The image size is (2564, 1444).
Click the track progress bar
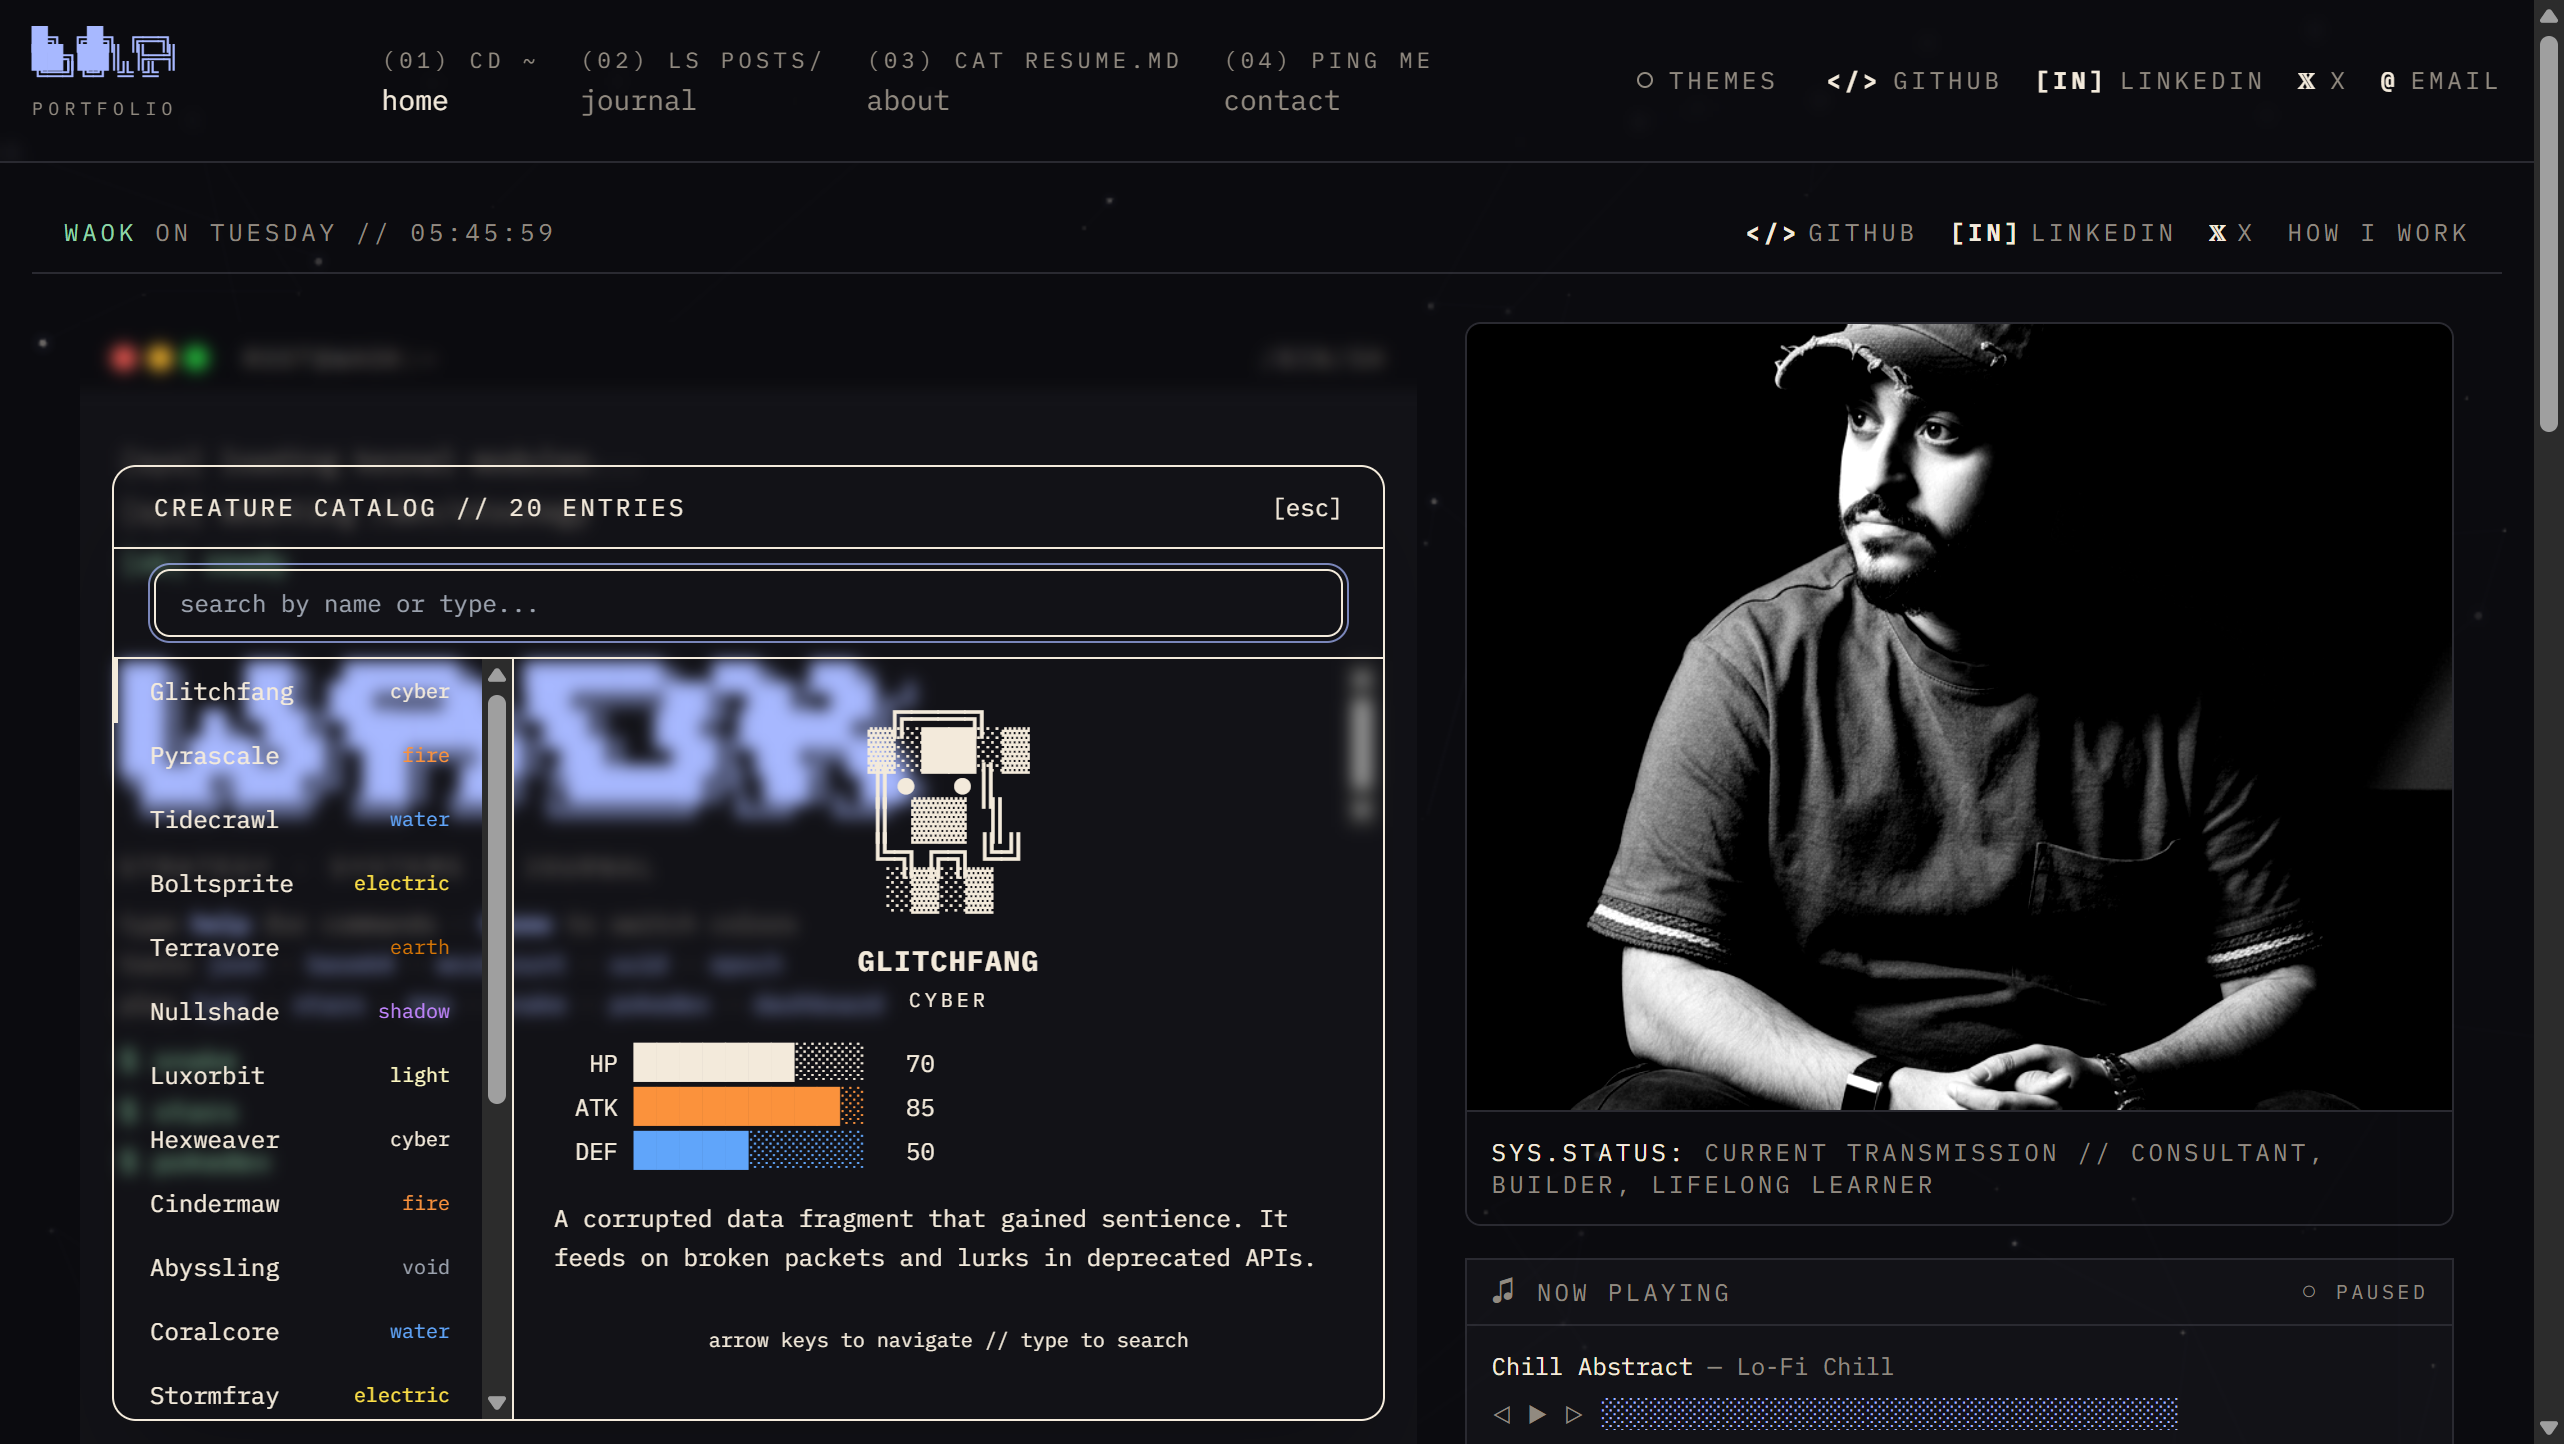tap(1890, 1414)
